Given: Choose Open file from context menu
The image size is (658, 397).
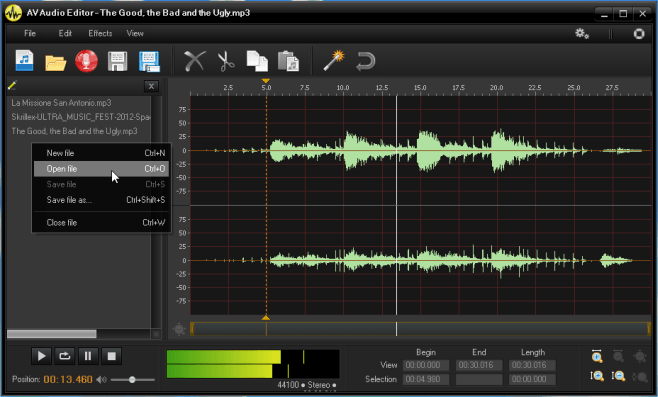Looking at the screenshot, I should coord(101,169).
